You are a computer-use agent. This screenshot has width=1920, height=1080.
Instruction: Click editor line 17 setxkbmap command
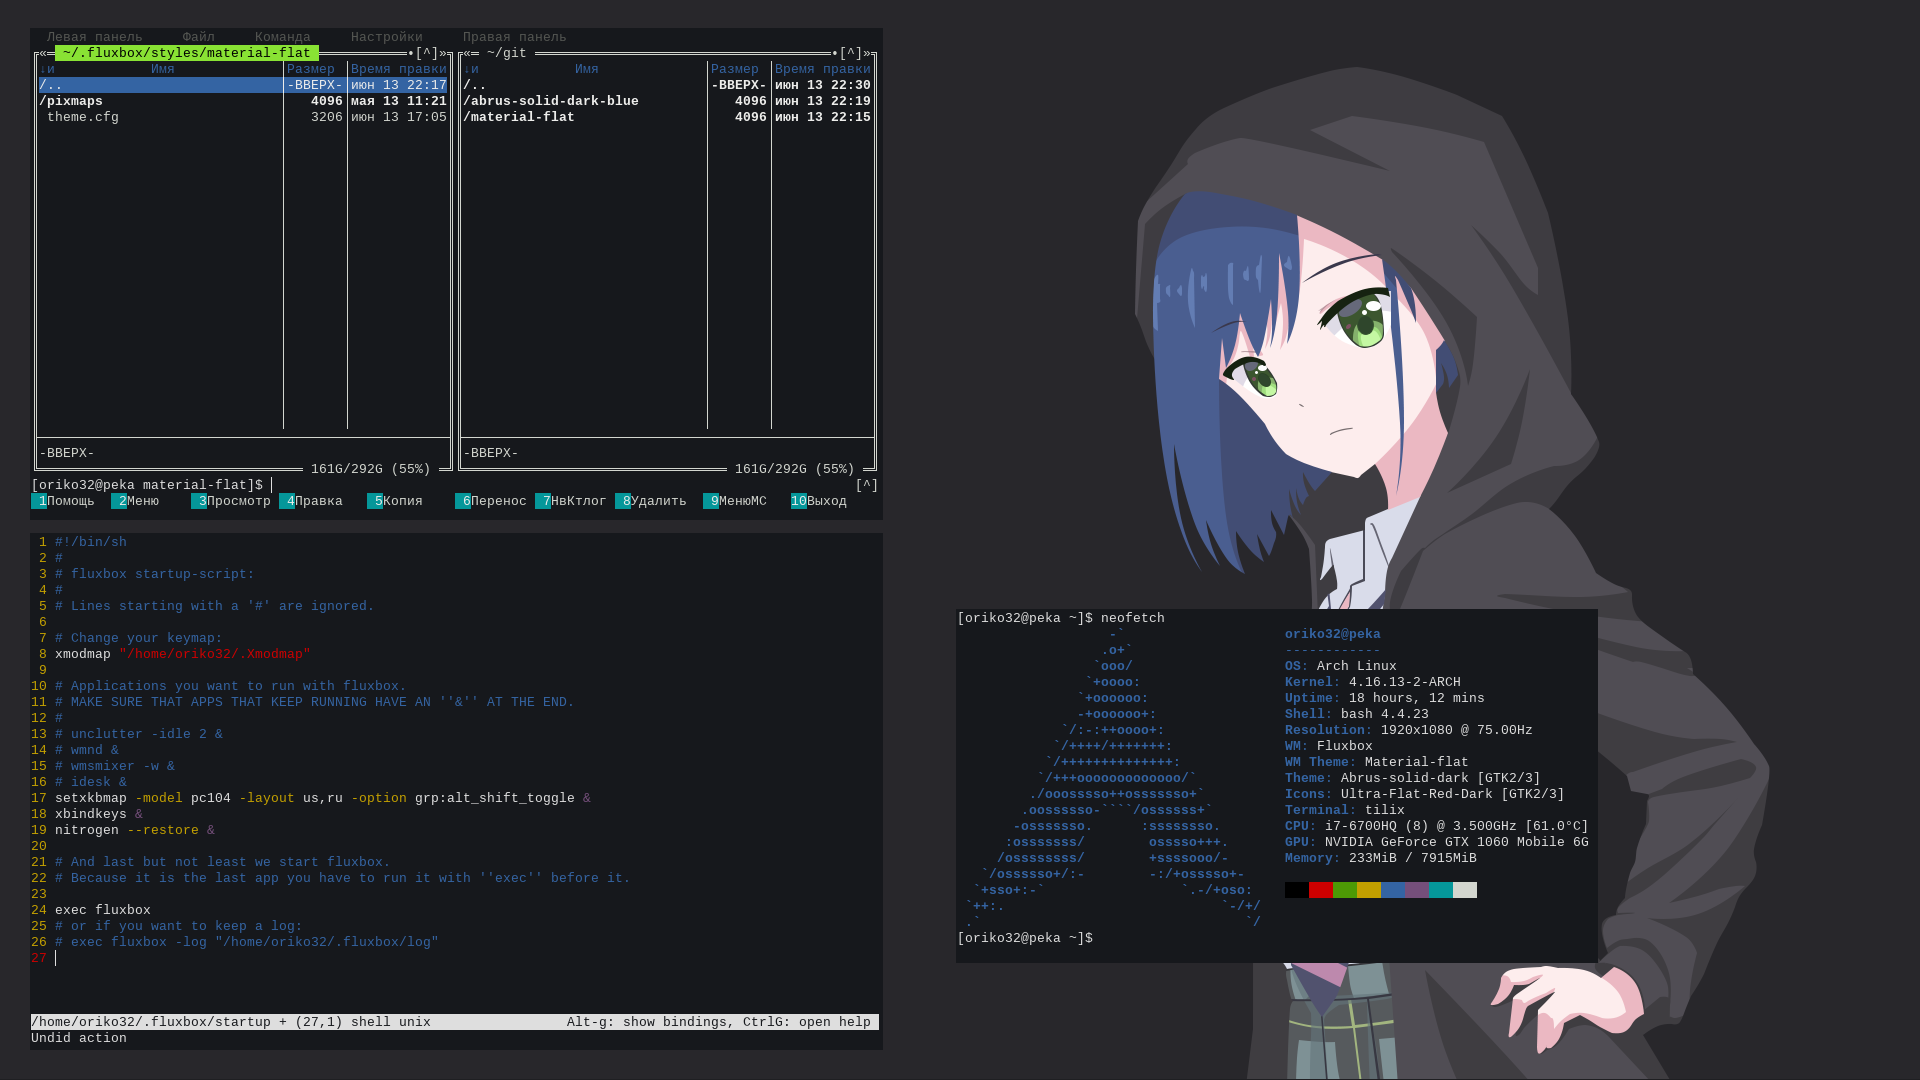pyautogui.click(x=323, y=798)
